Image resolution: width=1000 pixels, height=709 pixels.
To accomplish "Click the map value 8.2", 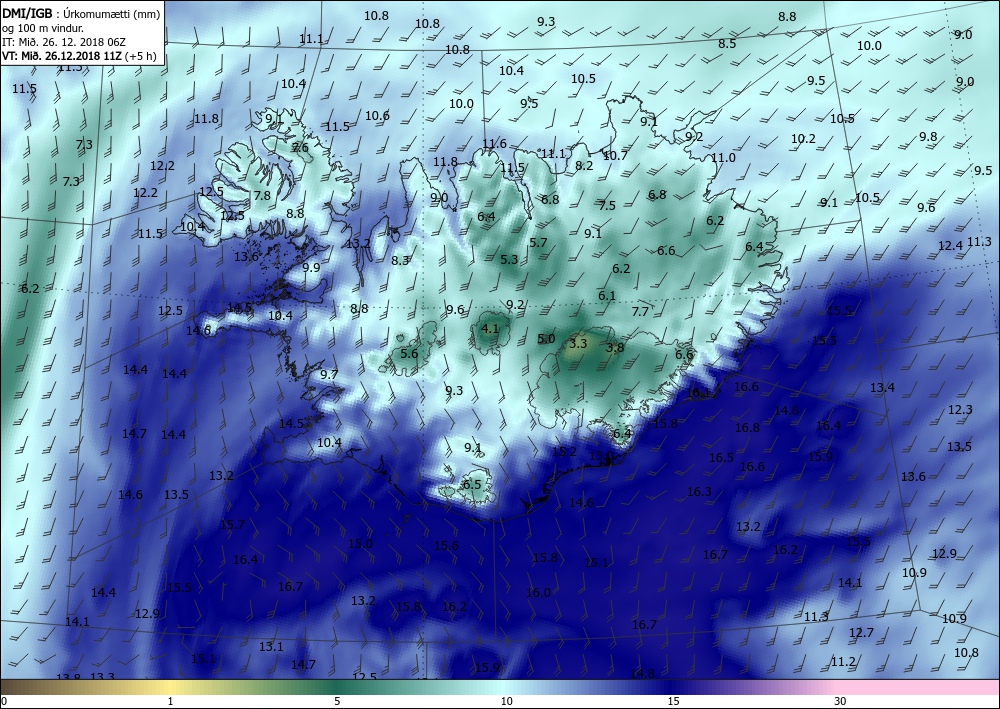I will (x=584, y=165).
